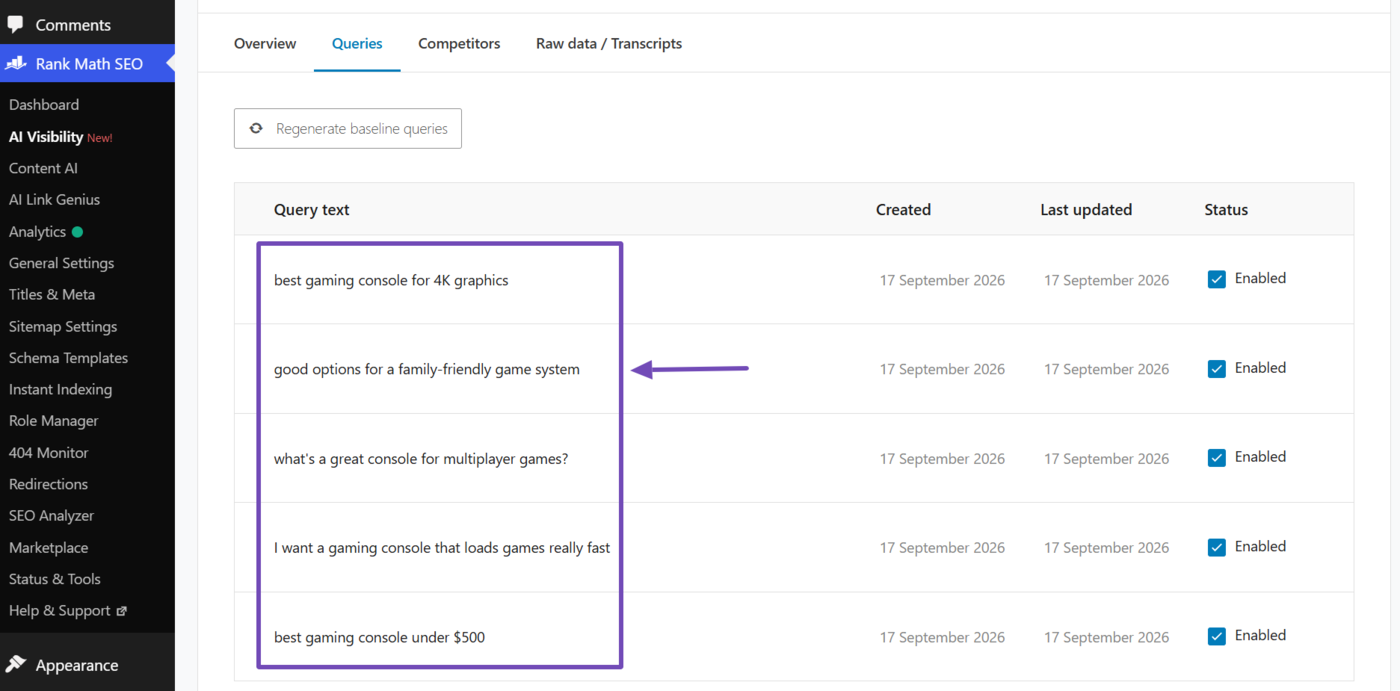
Task: Click the Last updated date of the family-friendly query
Action: [1106, 370]
